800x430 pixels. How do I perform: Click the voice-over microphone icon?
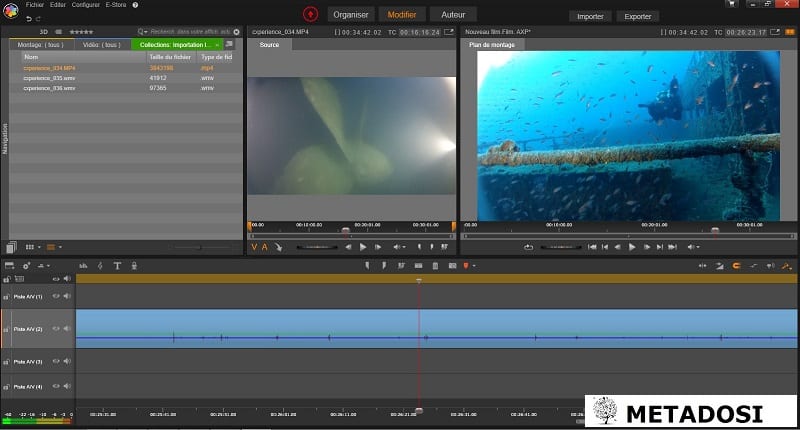[x=134, y=266]
